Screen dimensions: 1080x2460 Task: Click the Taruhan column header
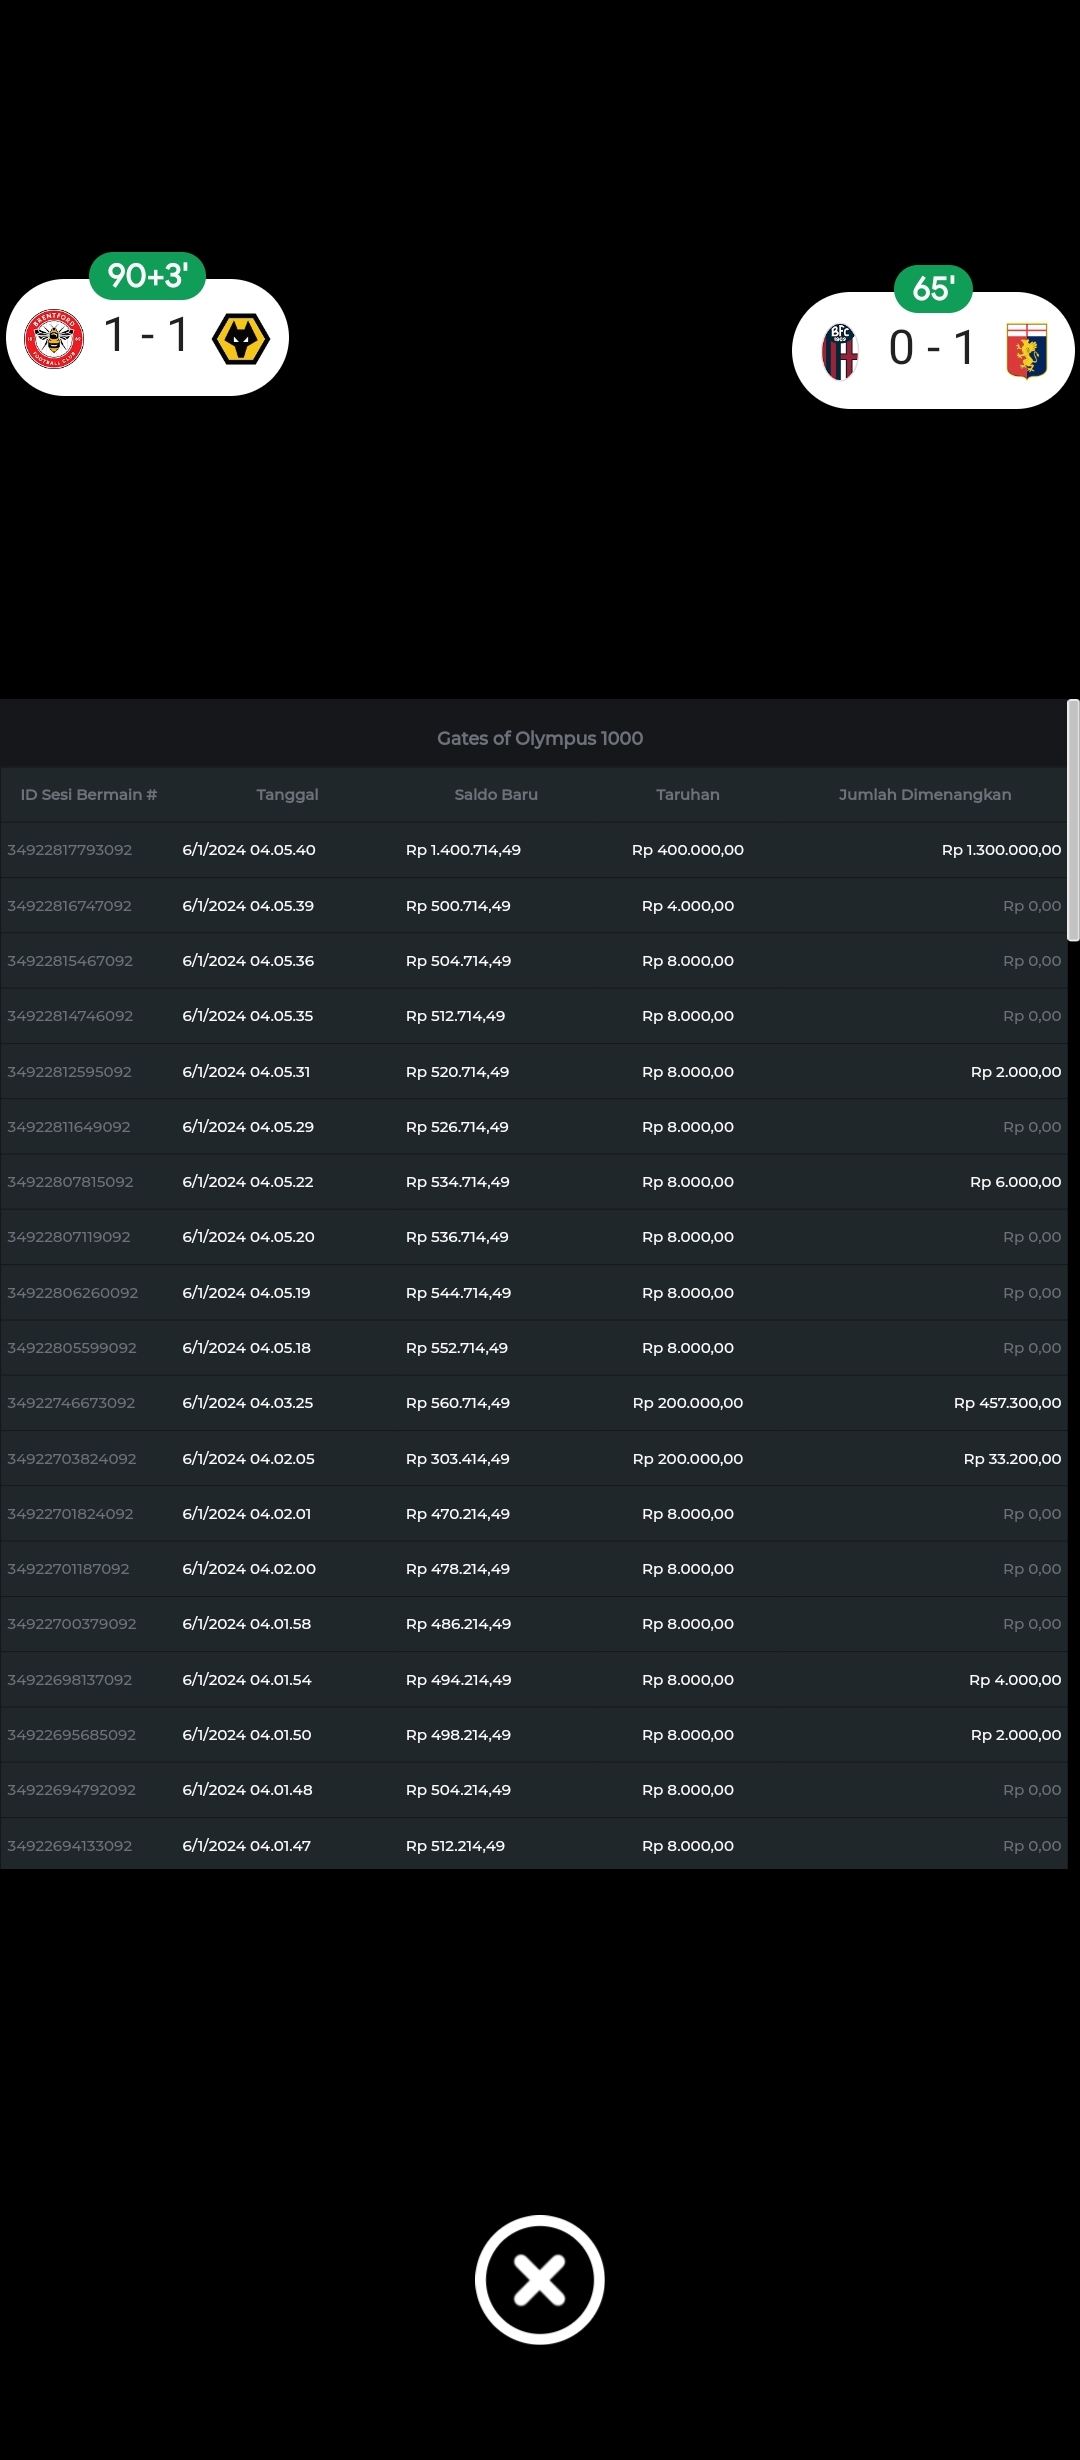[688, 795]
